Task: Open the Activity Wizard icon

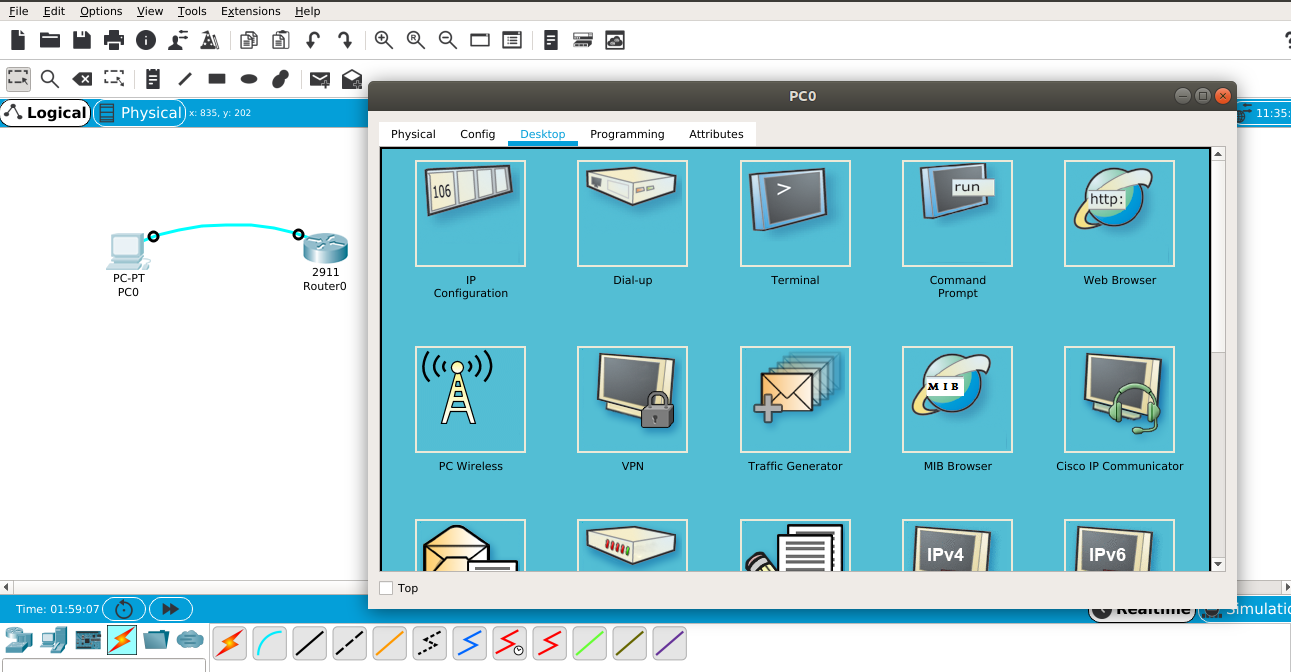Action: (x=178, y=40)
